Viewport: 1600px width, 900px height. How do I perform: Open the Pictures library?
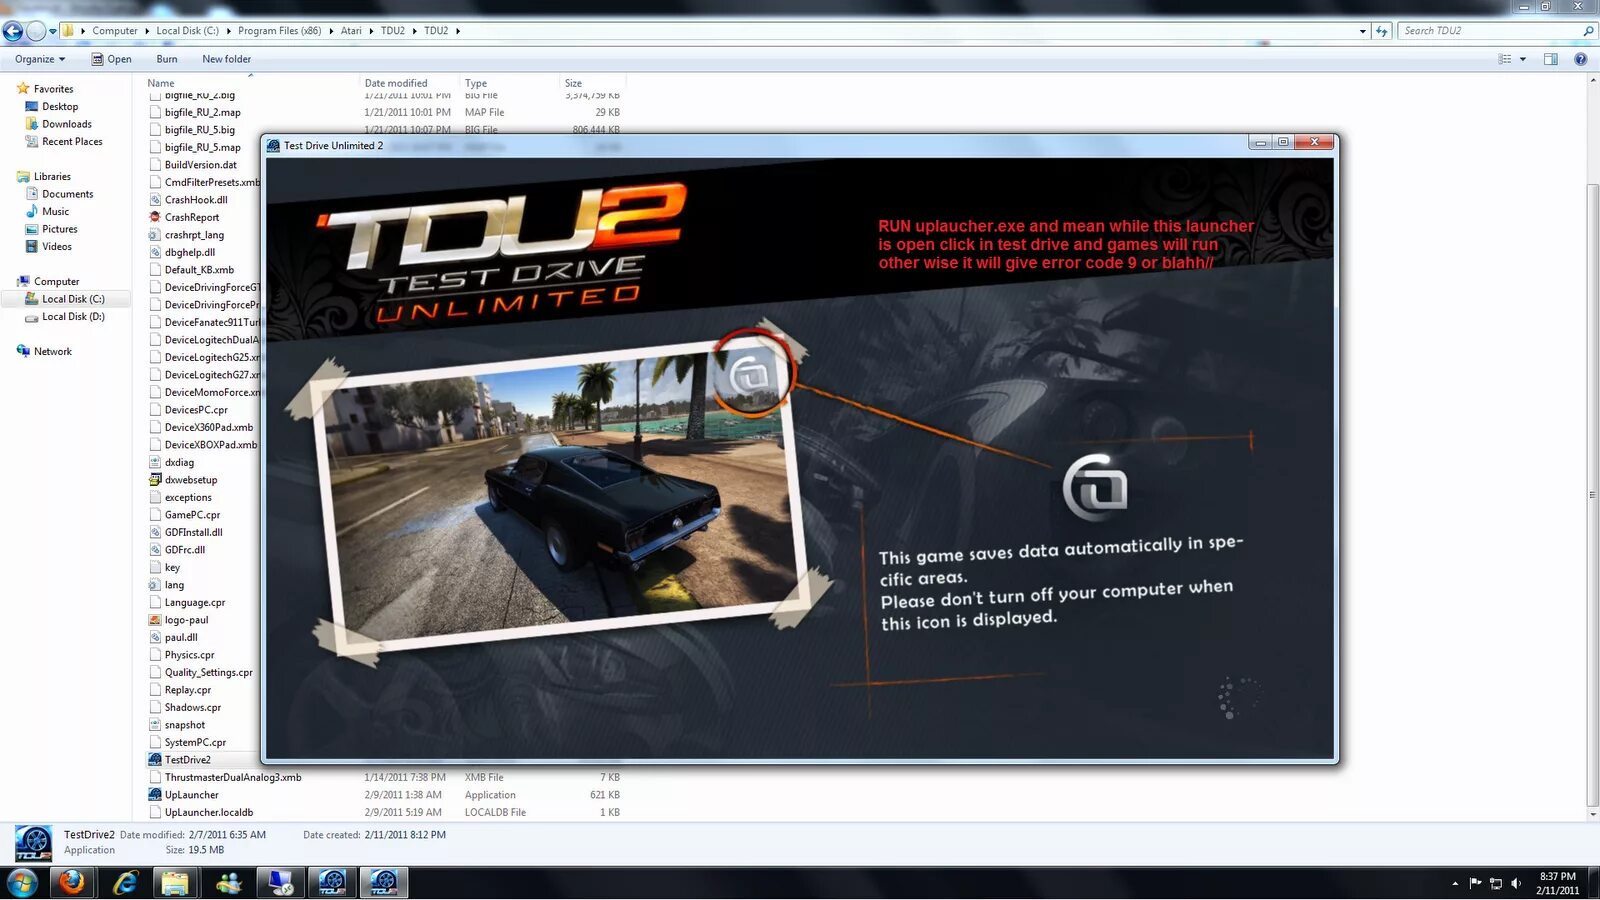coord(59,229)
